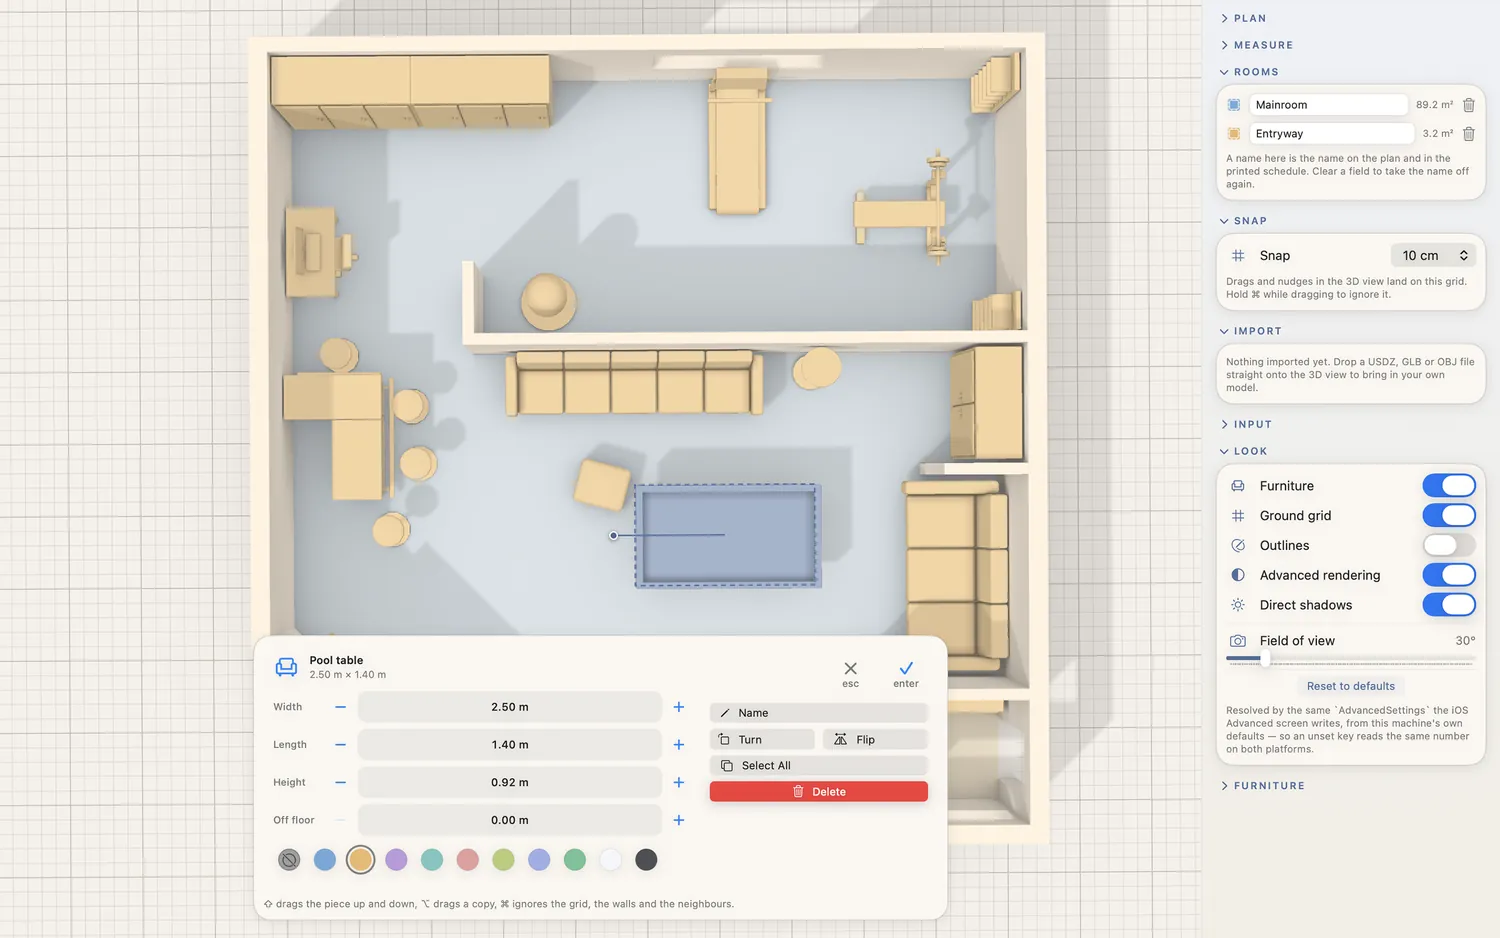Viewport: 1500px width, 938px height.
Task: Collapse the IMPORT section
Action: click(x=1250, y=331)
